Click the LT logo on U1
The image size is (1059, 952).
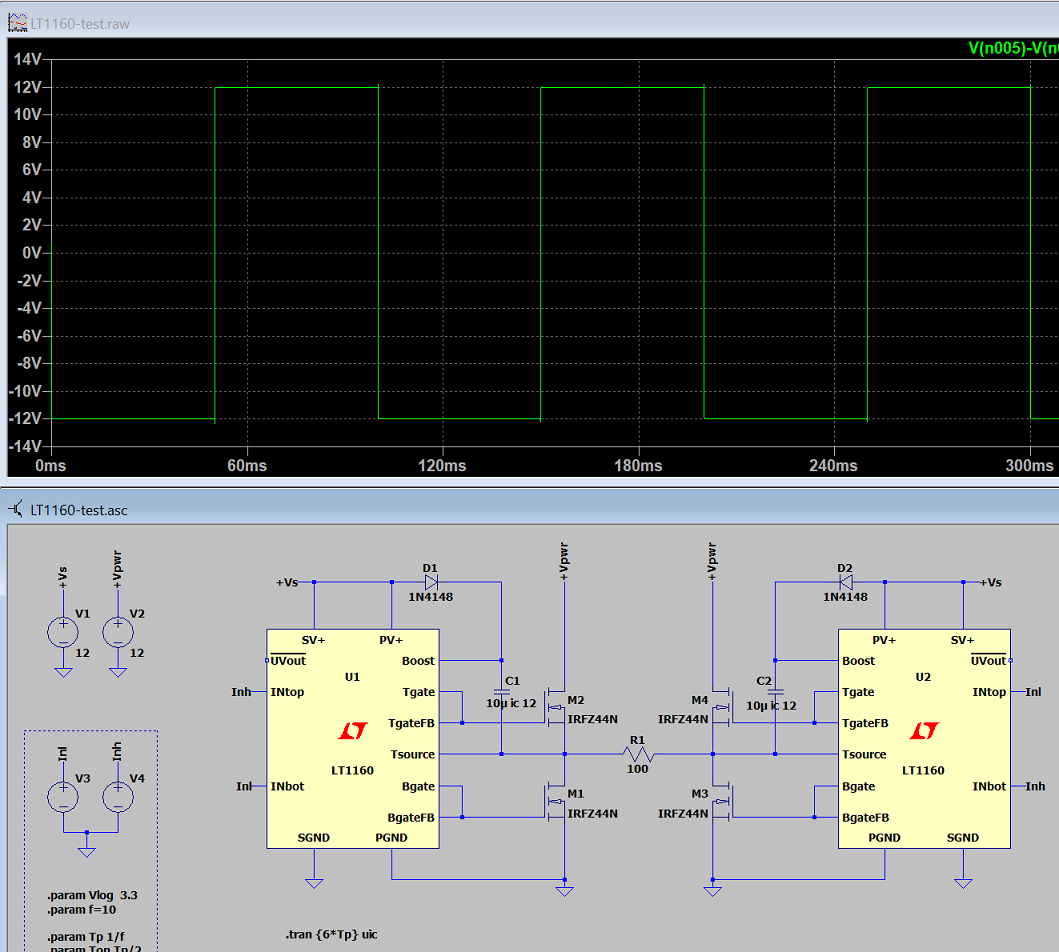click(353, 731)
